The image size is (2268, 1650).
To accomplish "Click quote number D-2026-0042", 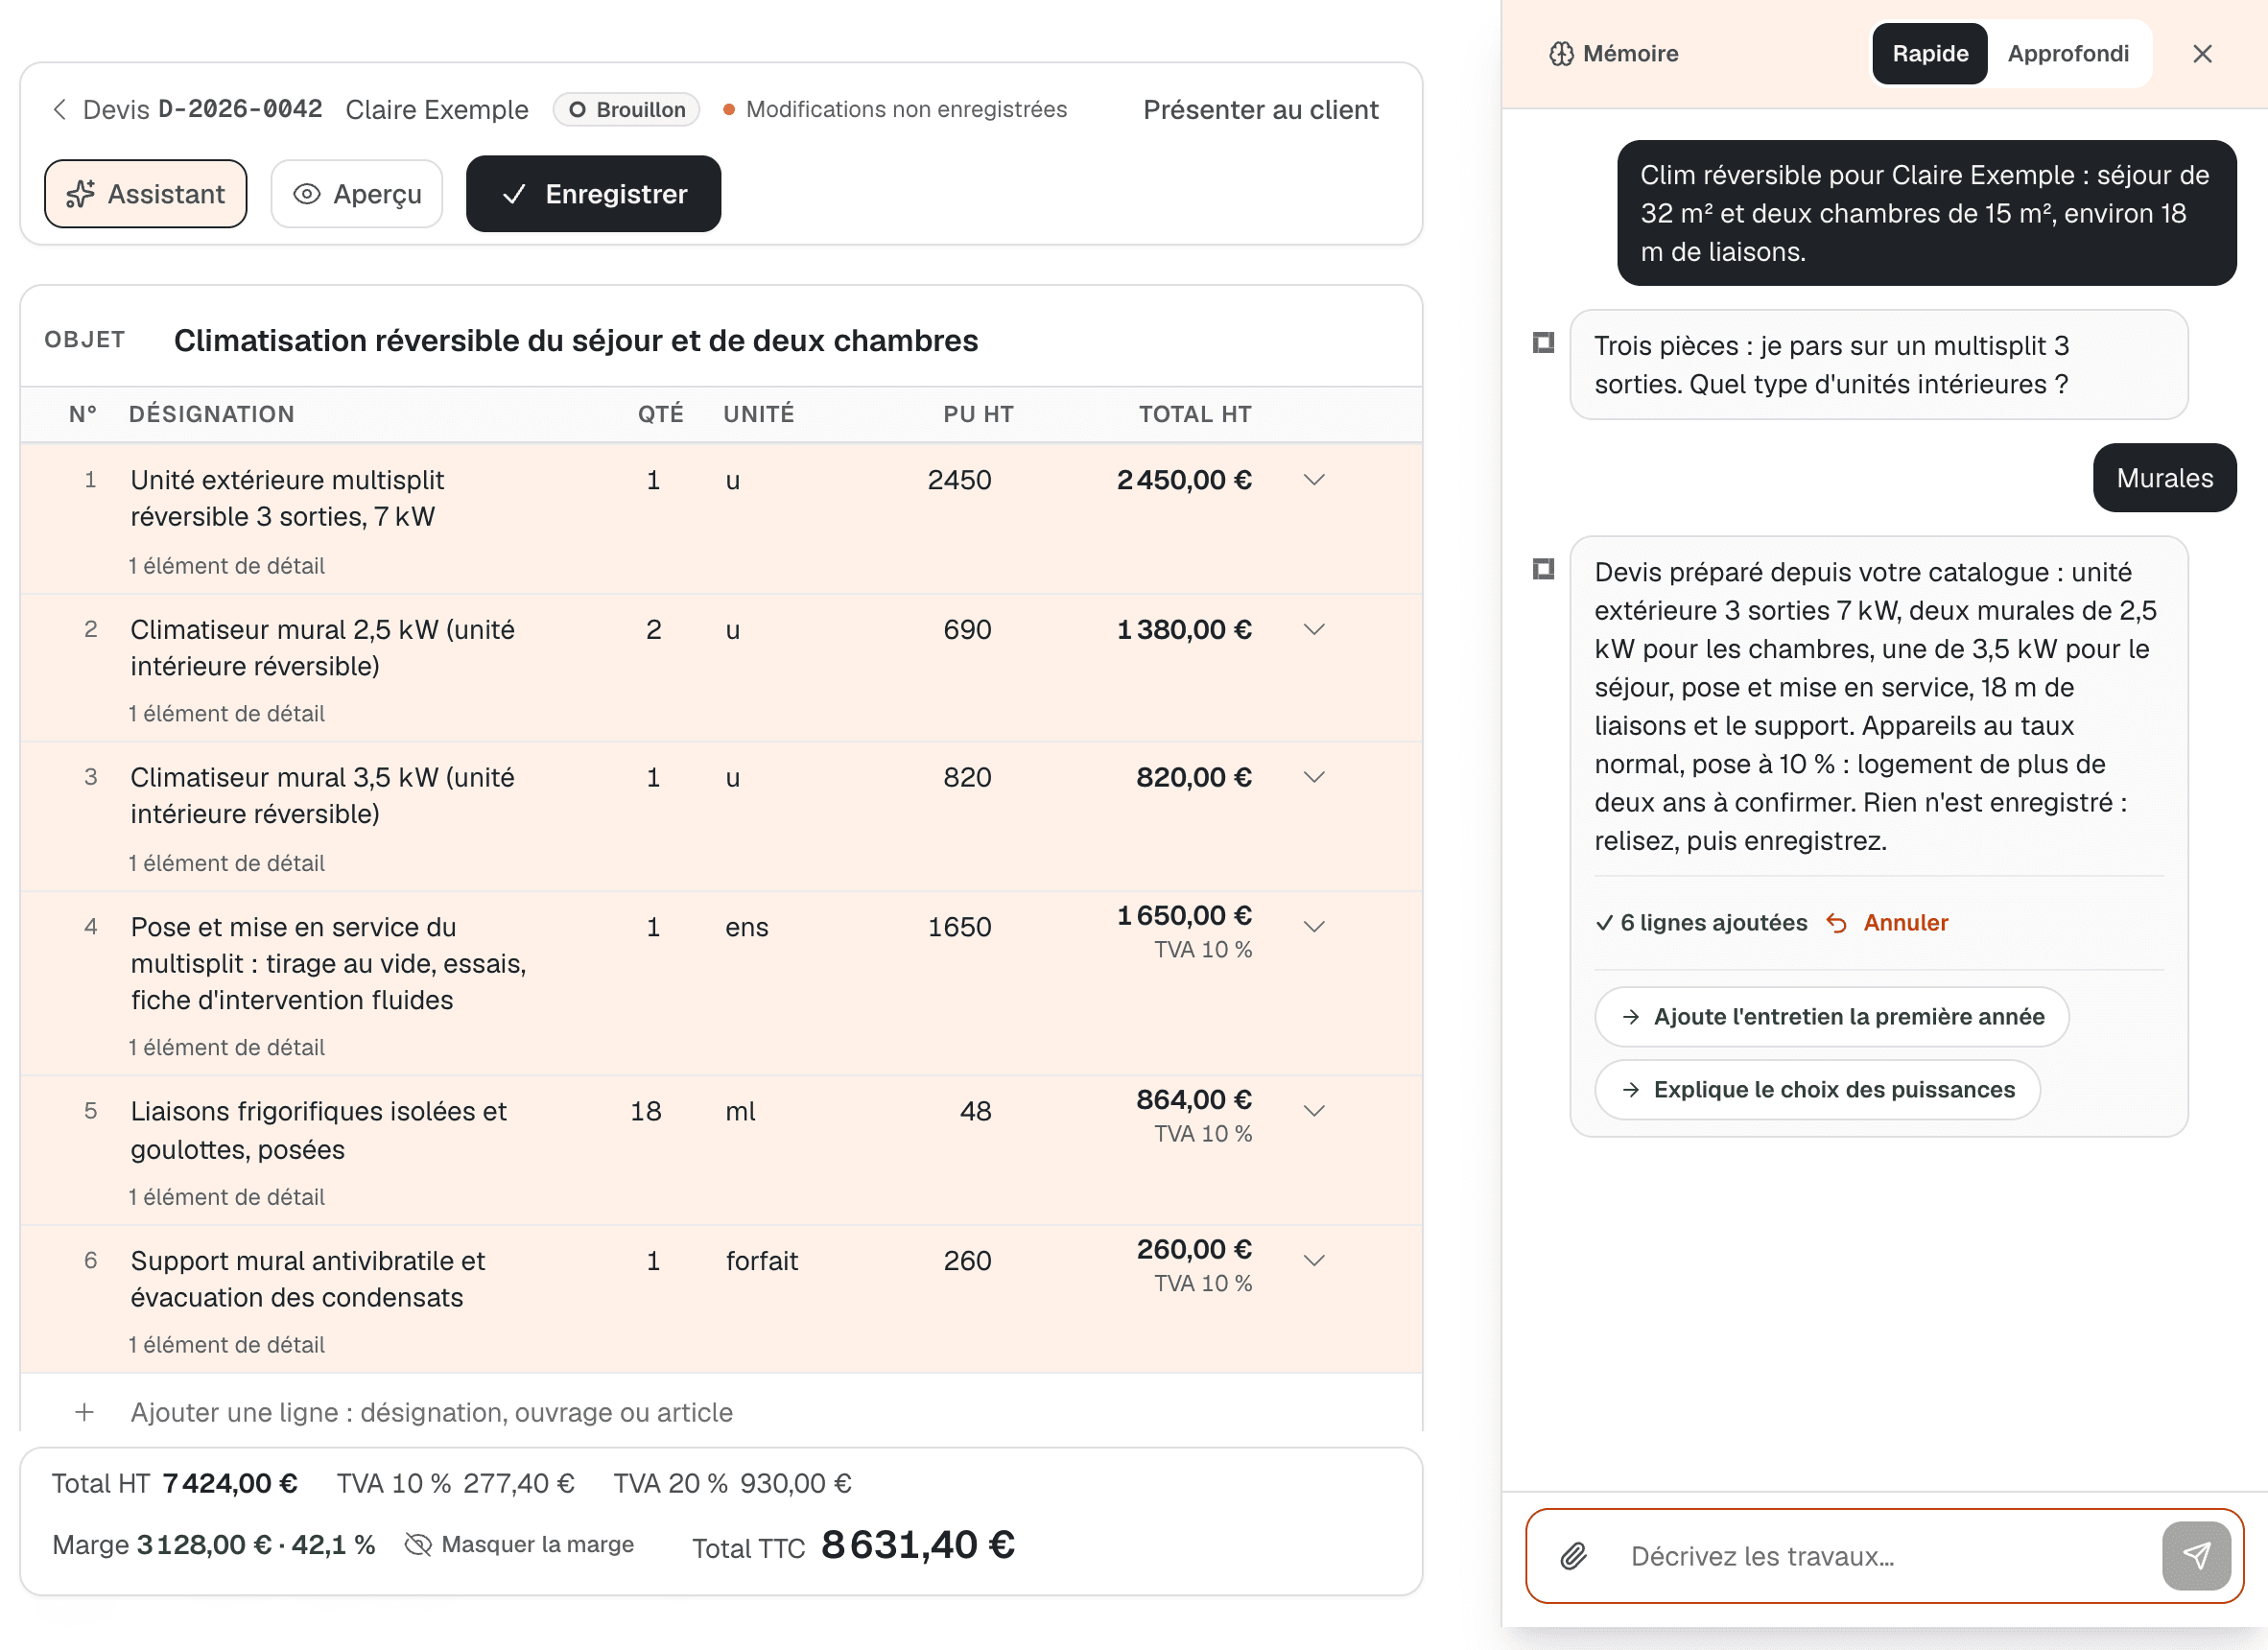I will (x=240, y=109).
